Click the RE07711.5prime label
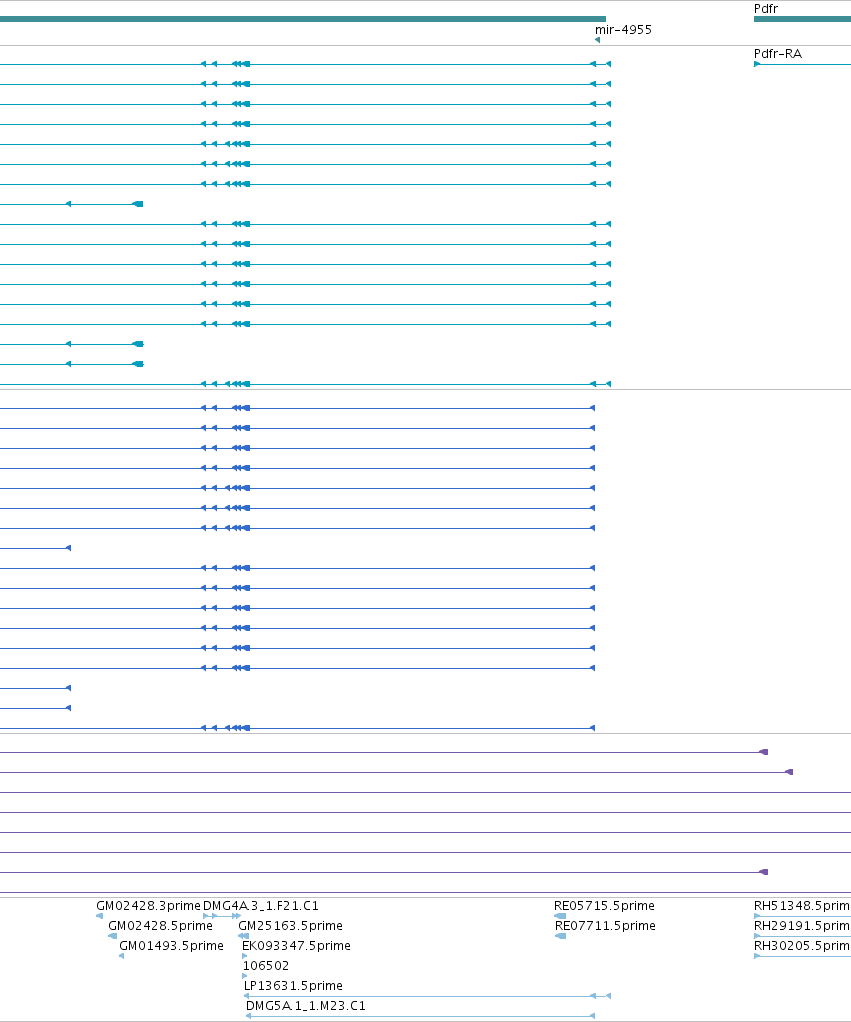The image size is (851, 1022). click(x=605, y=926)
